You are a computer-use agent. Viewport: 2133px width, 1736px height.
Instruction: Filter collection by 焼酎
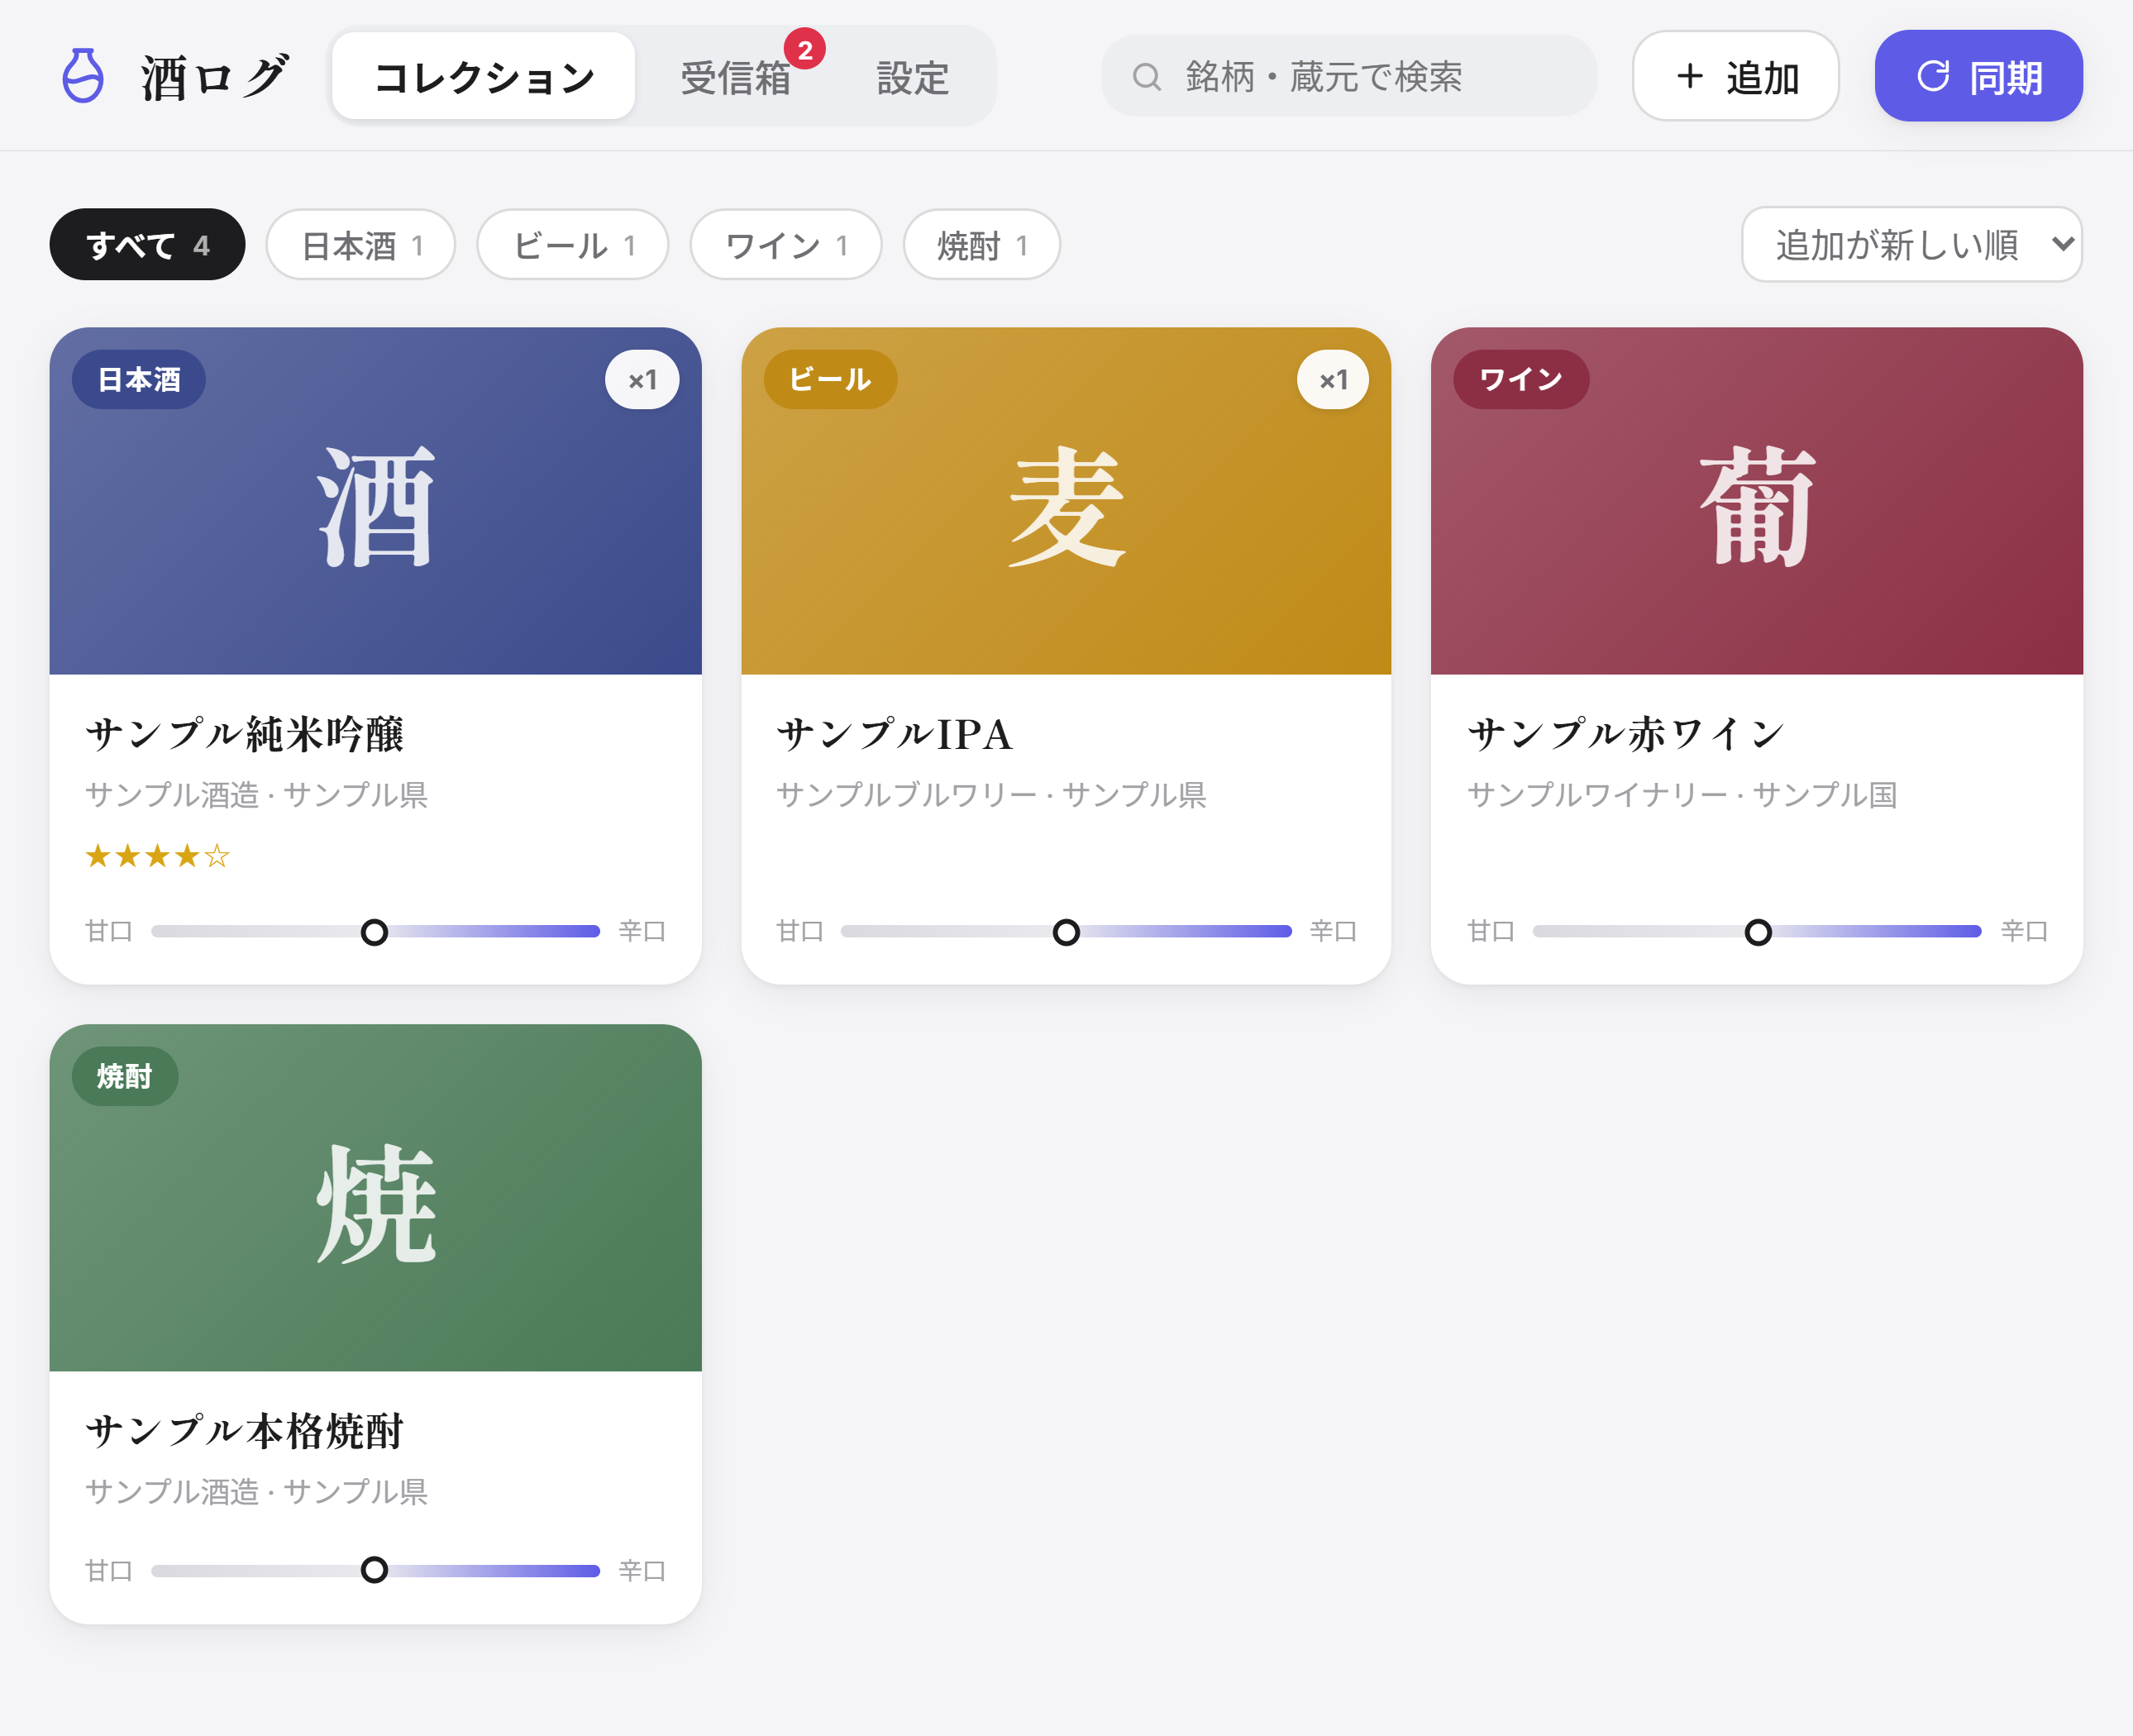982,245
